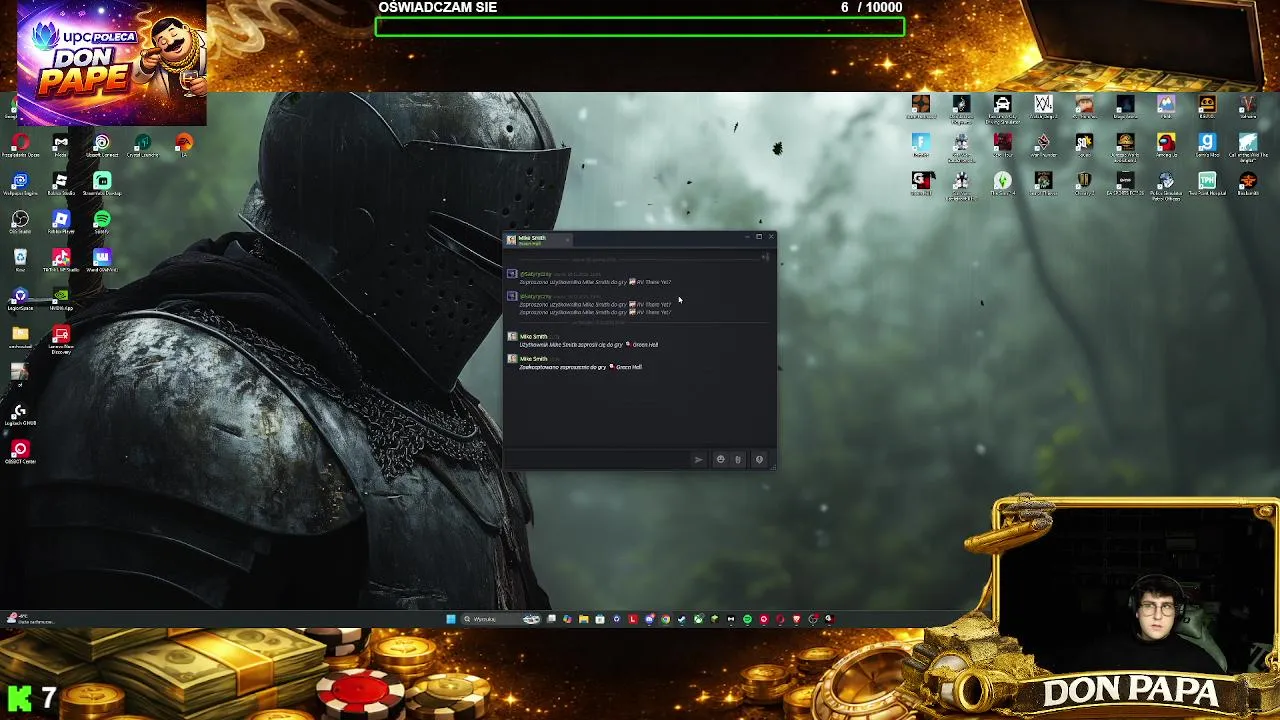1280x720 pixels.
Task: Open the Ubisoft Connect desktop shortcut
Action: pos(102,146)
